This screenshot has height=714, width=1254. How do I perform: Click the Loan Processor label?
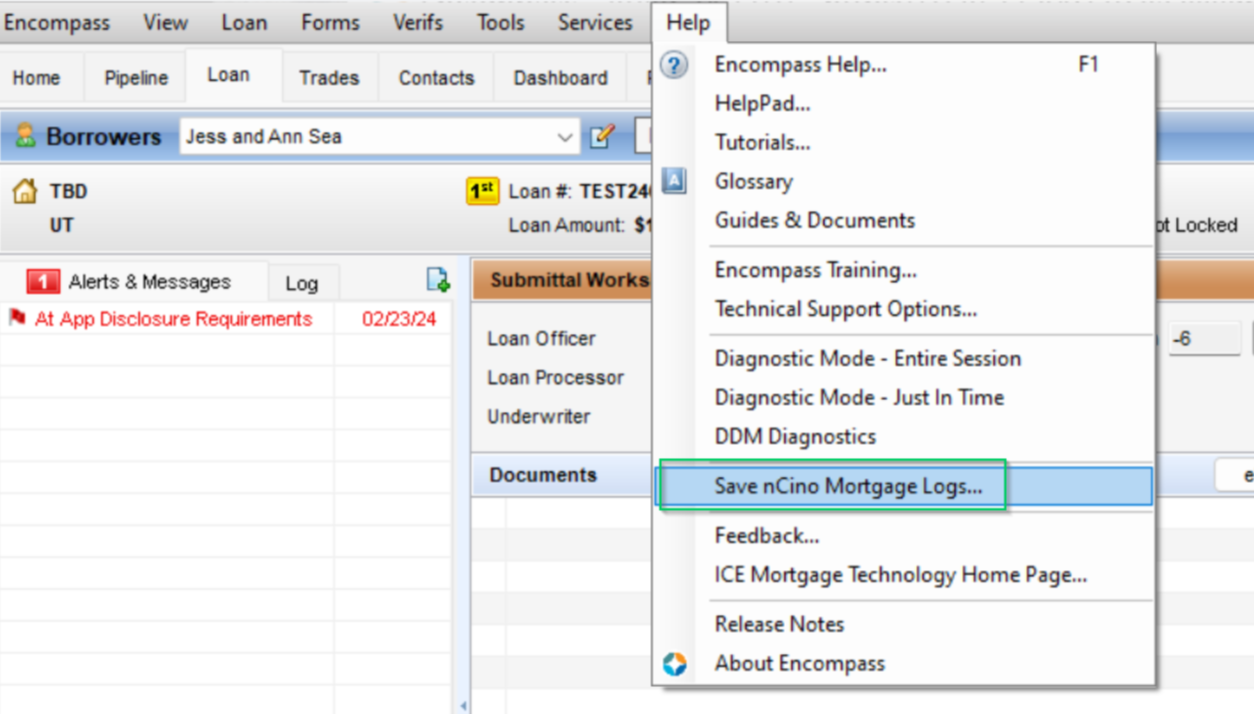tap(555, 378)
